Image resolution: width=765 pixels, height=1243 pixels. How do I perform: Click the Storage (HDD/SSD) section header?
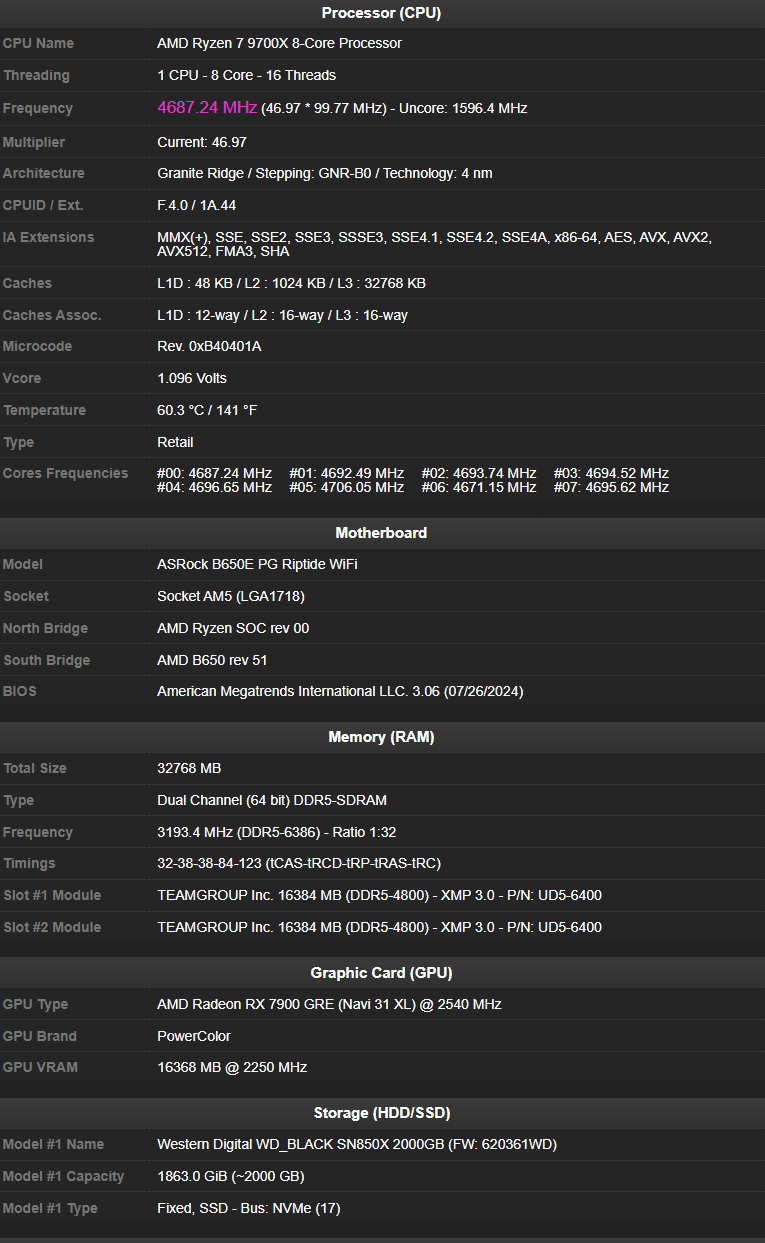pyautogui.click(x=381, y=1113)
